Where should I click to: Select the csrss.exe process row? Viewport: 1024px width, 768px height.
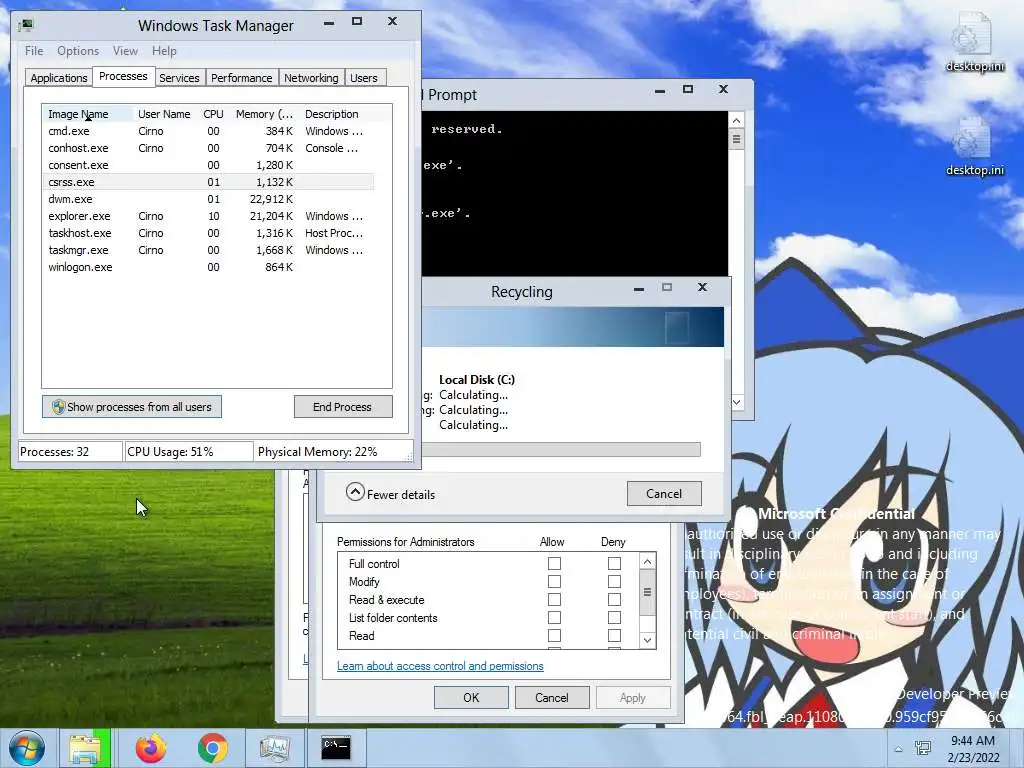[x=208, y=182]
